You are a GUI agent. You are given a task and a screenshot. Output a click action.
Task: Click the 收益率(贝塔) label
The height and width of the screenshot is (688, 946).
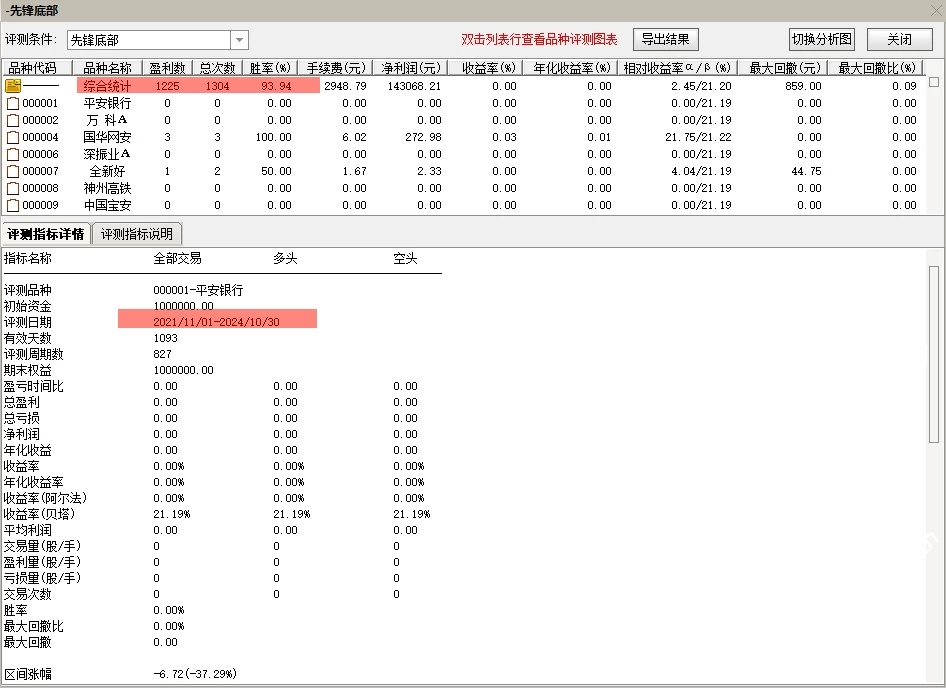39,514
